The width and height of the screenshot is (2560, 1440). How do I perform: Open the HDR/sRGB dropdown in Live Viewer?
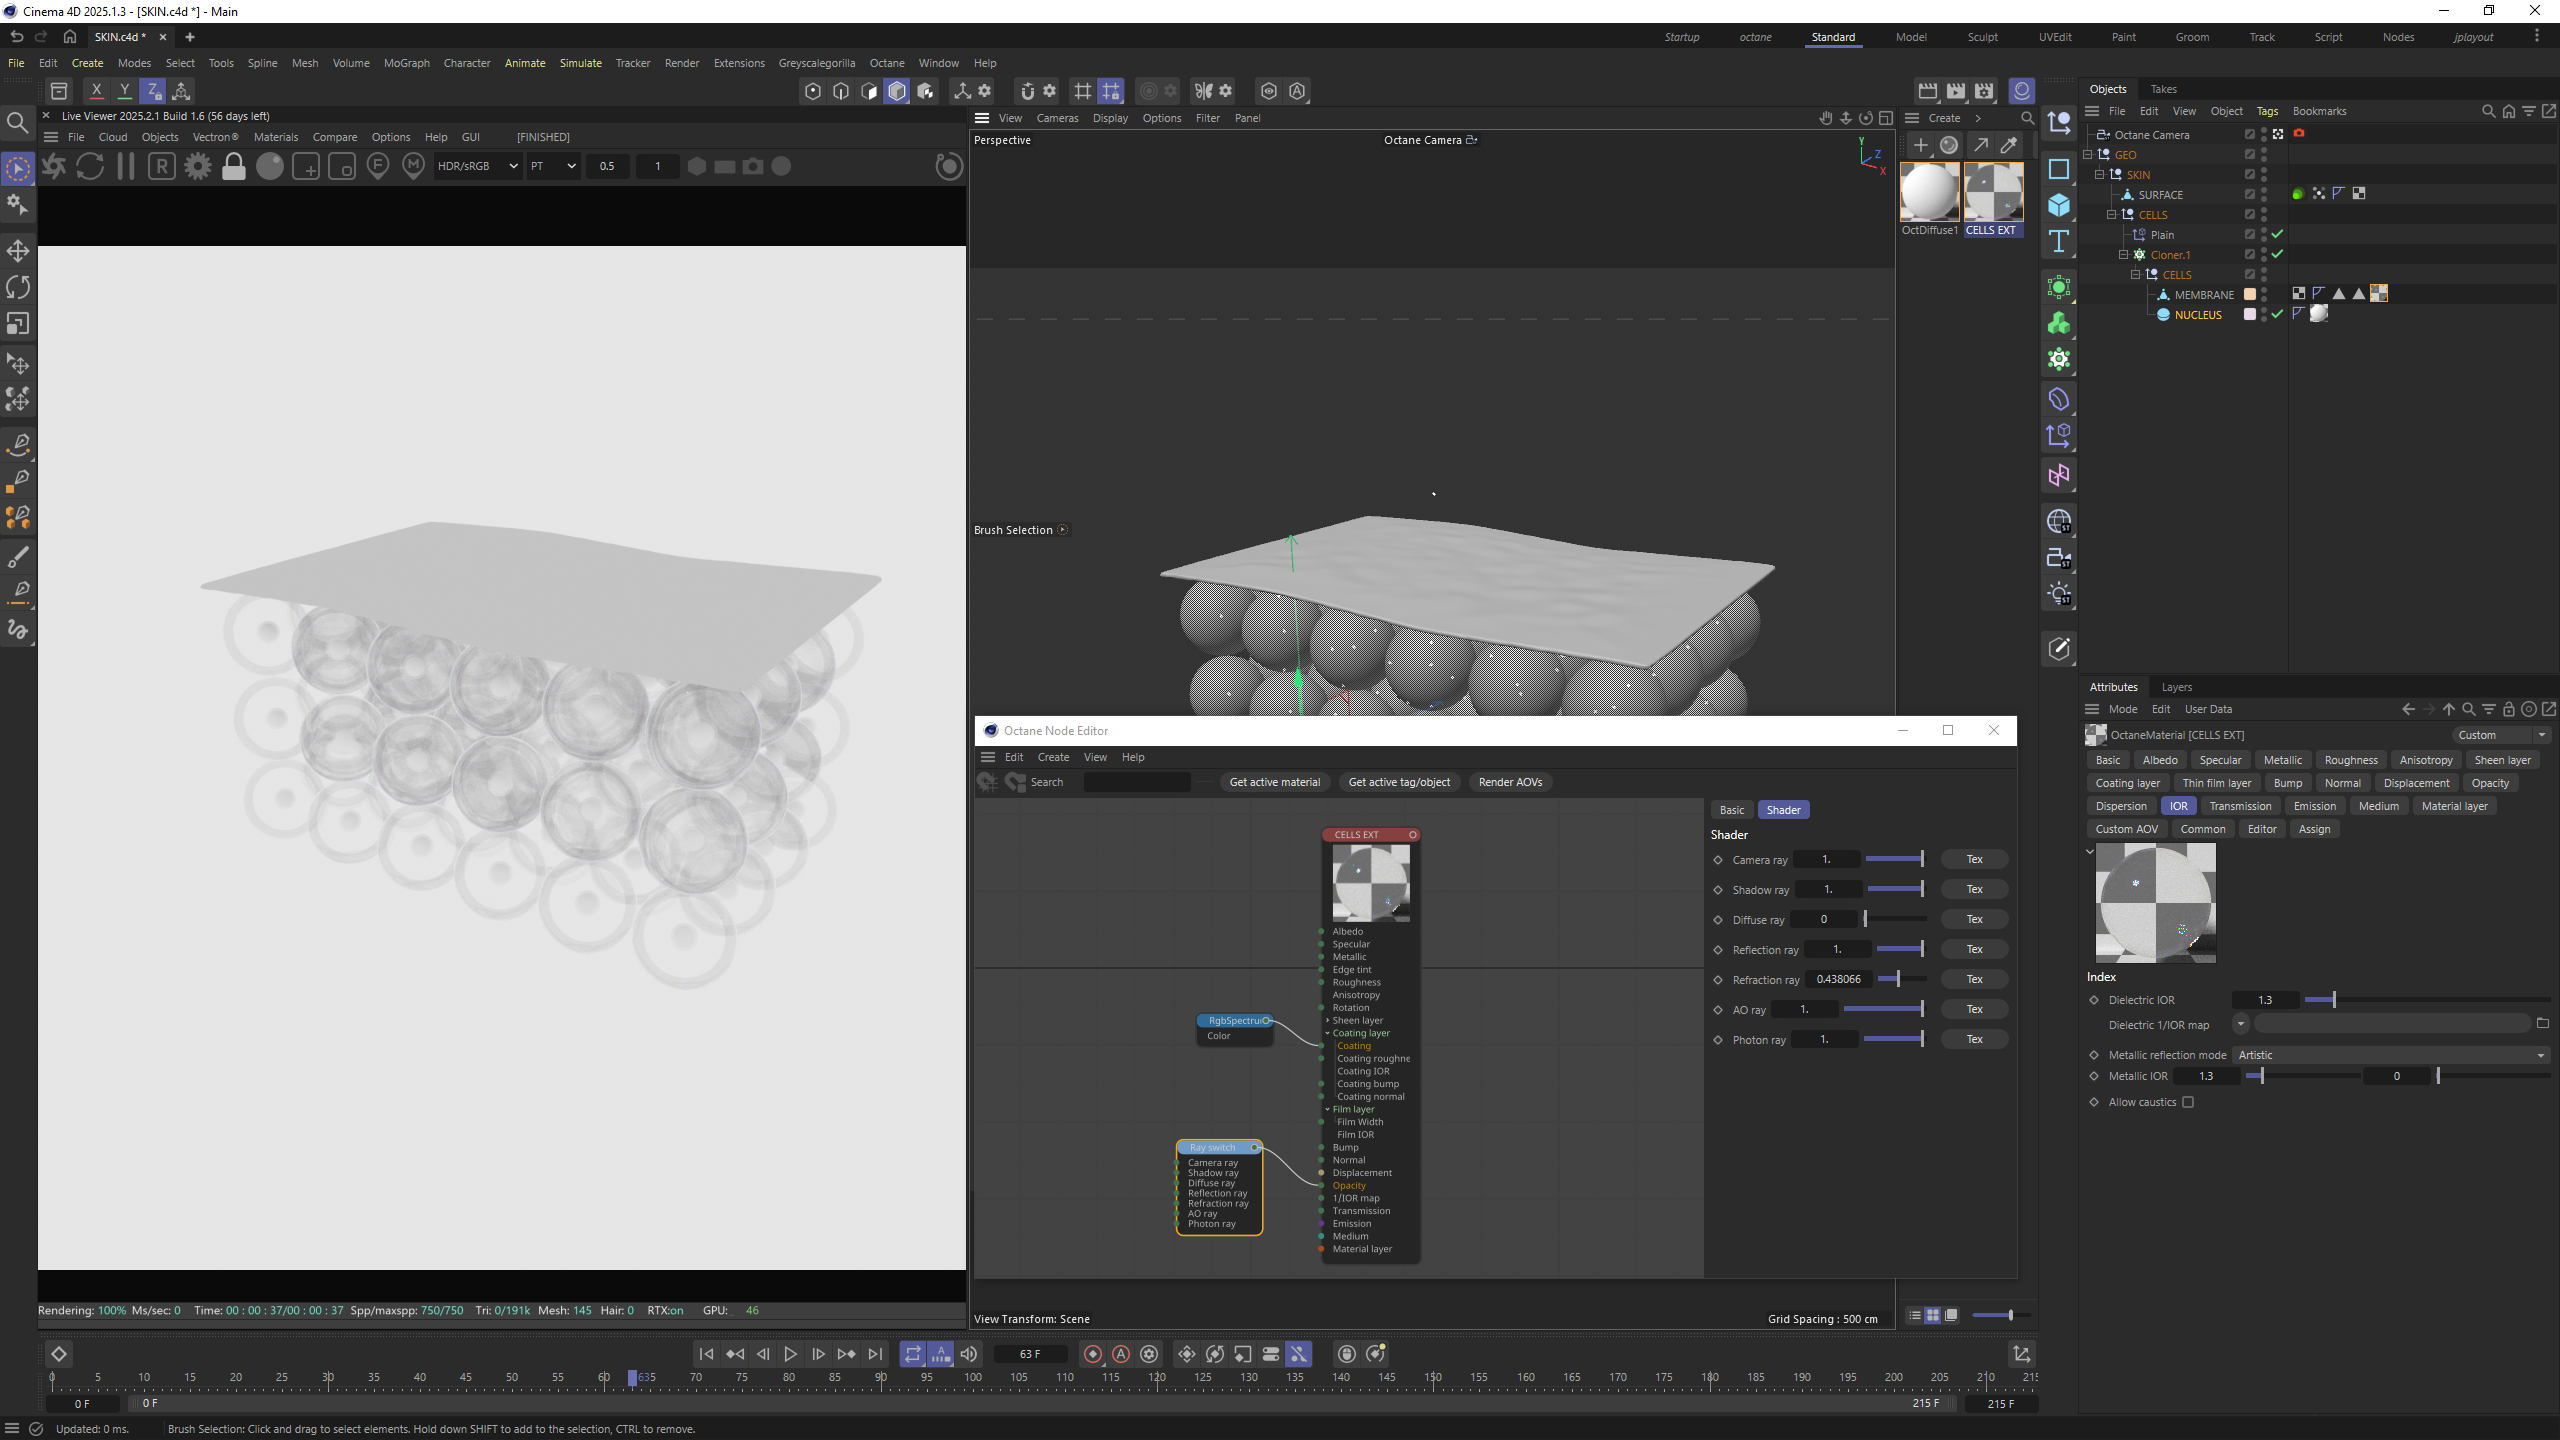(x=477, y=166)
